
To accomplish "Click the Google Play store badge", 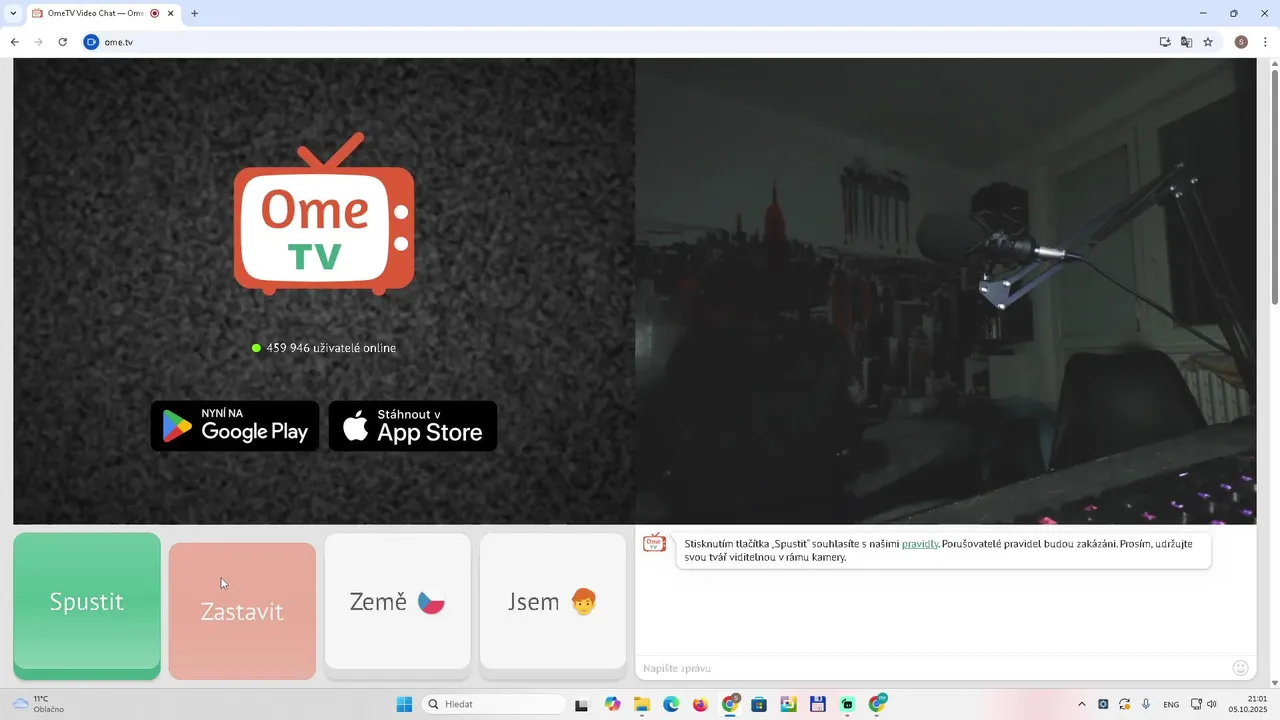I will [235, 426].
